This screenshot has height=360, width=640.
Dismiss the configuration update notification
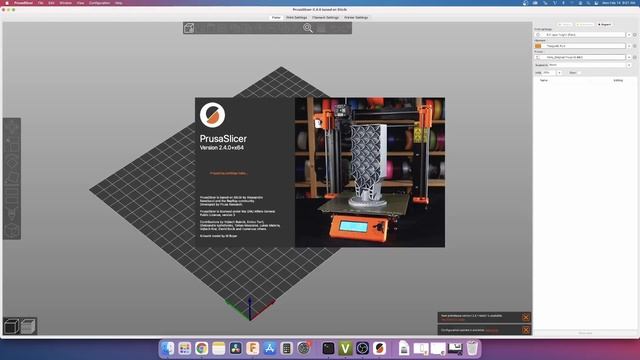point(526,330)
